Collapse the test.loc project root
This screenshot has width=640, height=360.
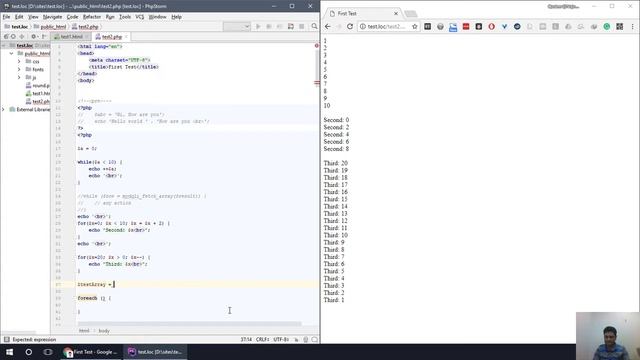pos(4,45)
